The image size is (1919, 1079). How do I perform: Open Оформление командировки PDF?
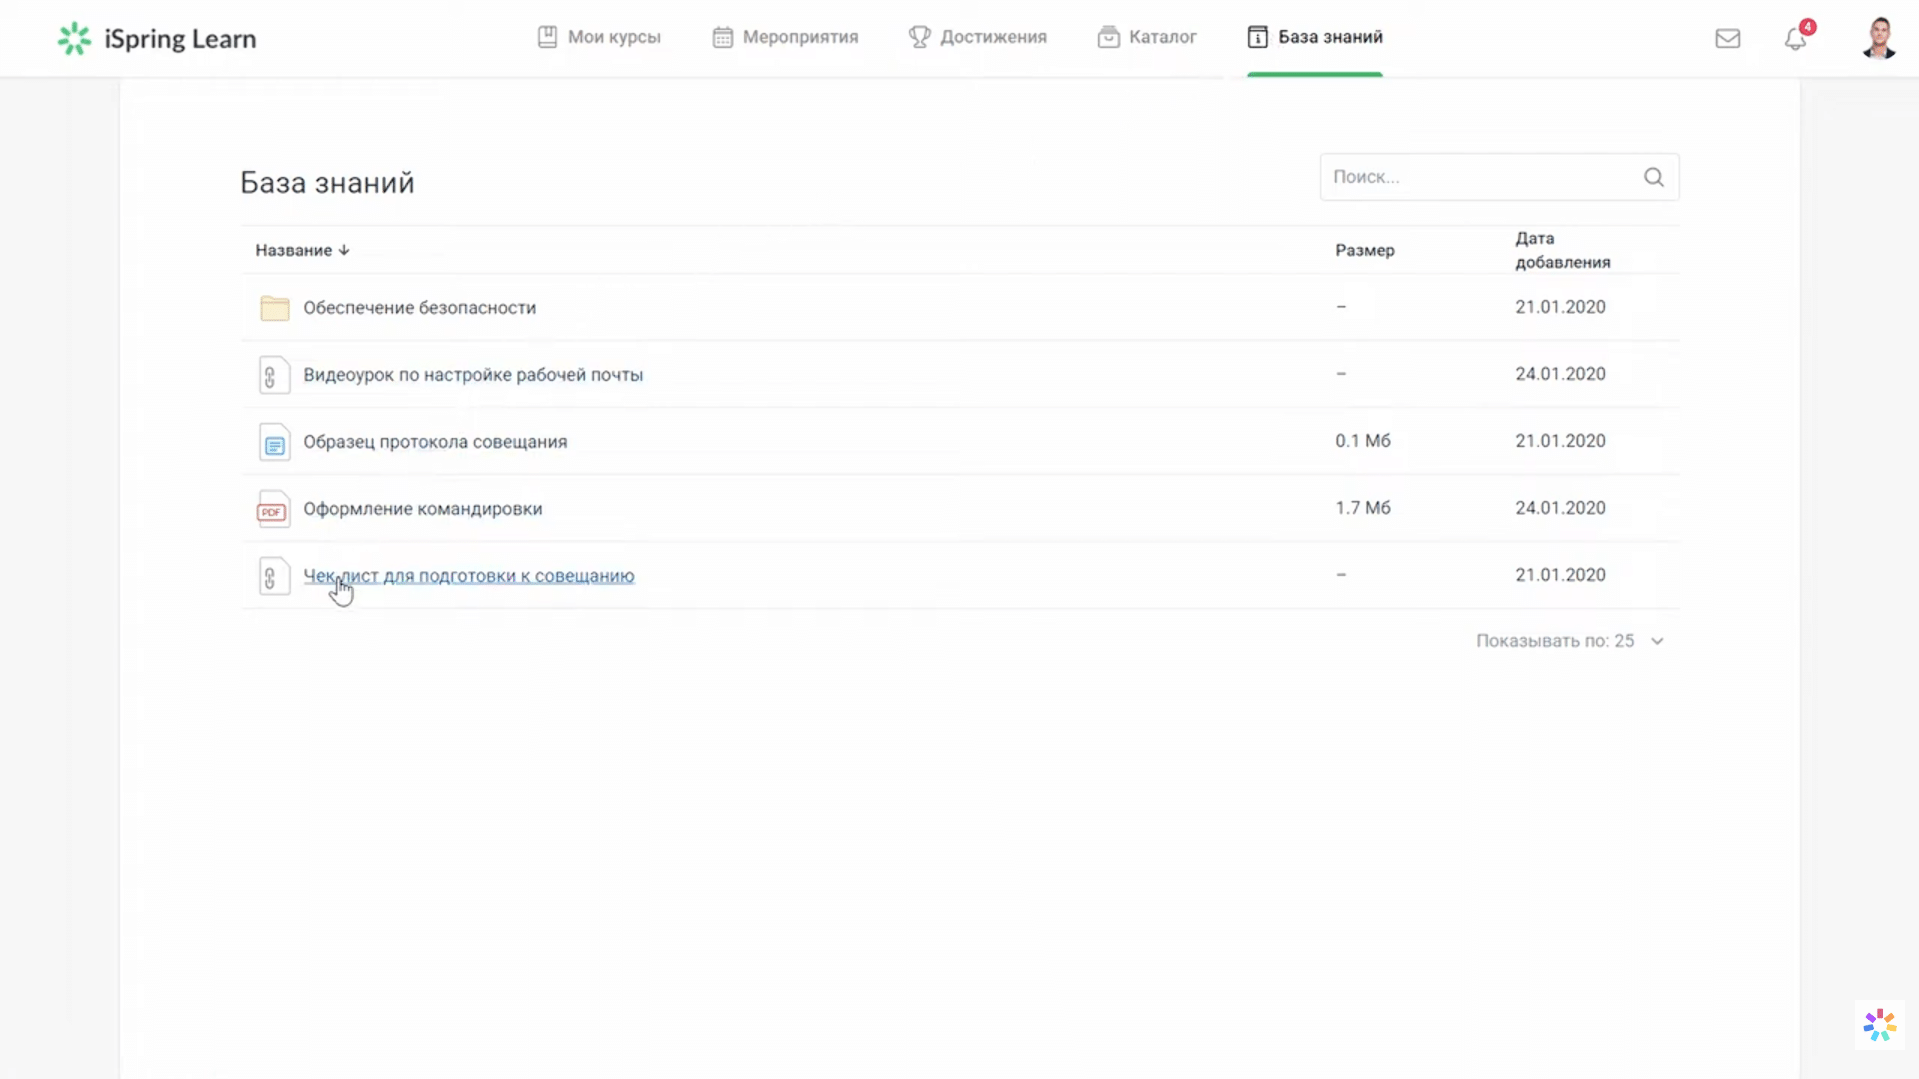coord(422,509)
